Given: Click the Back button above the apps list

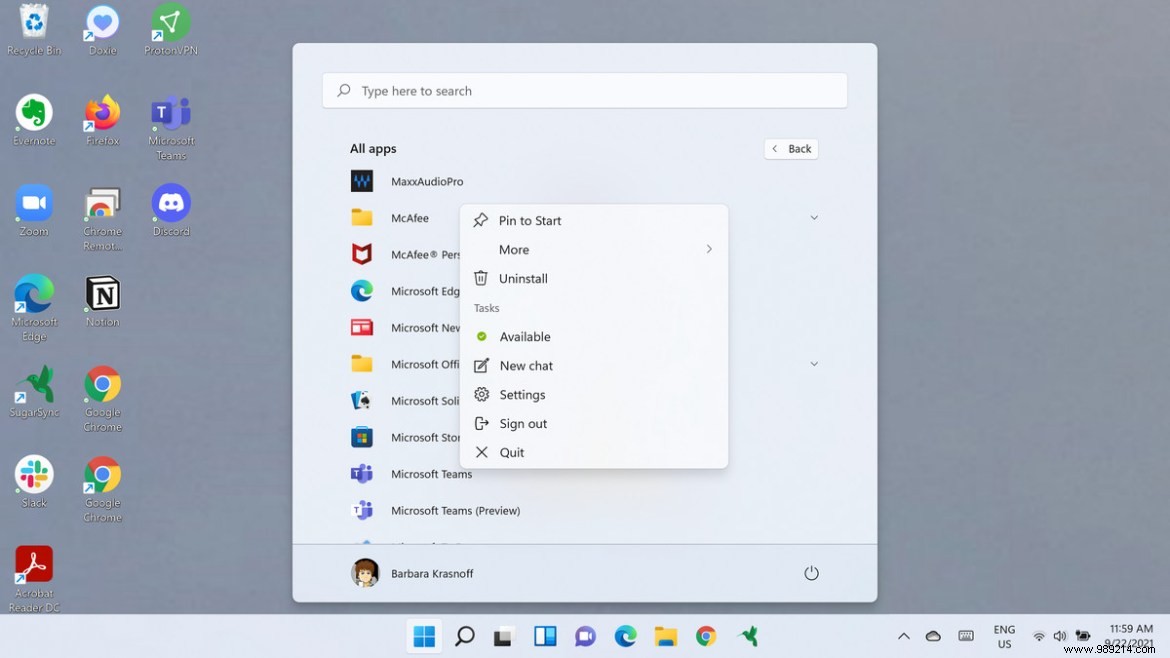Looking at the screenshot, I should (x=791, y=148).
